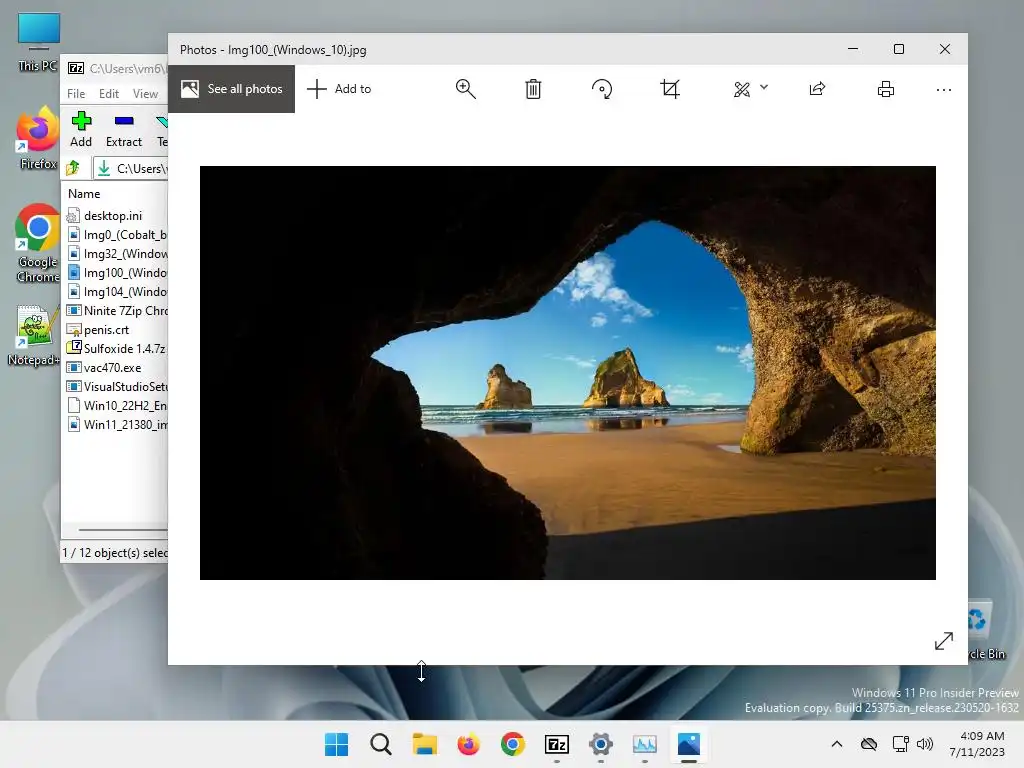
Task: Click the cloud sync tray icon
Action: pos(869,744)
